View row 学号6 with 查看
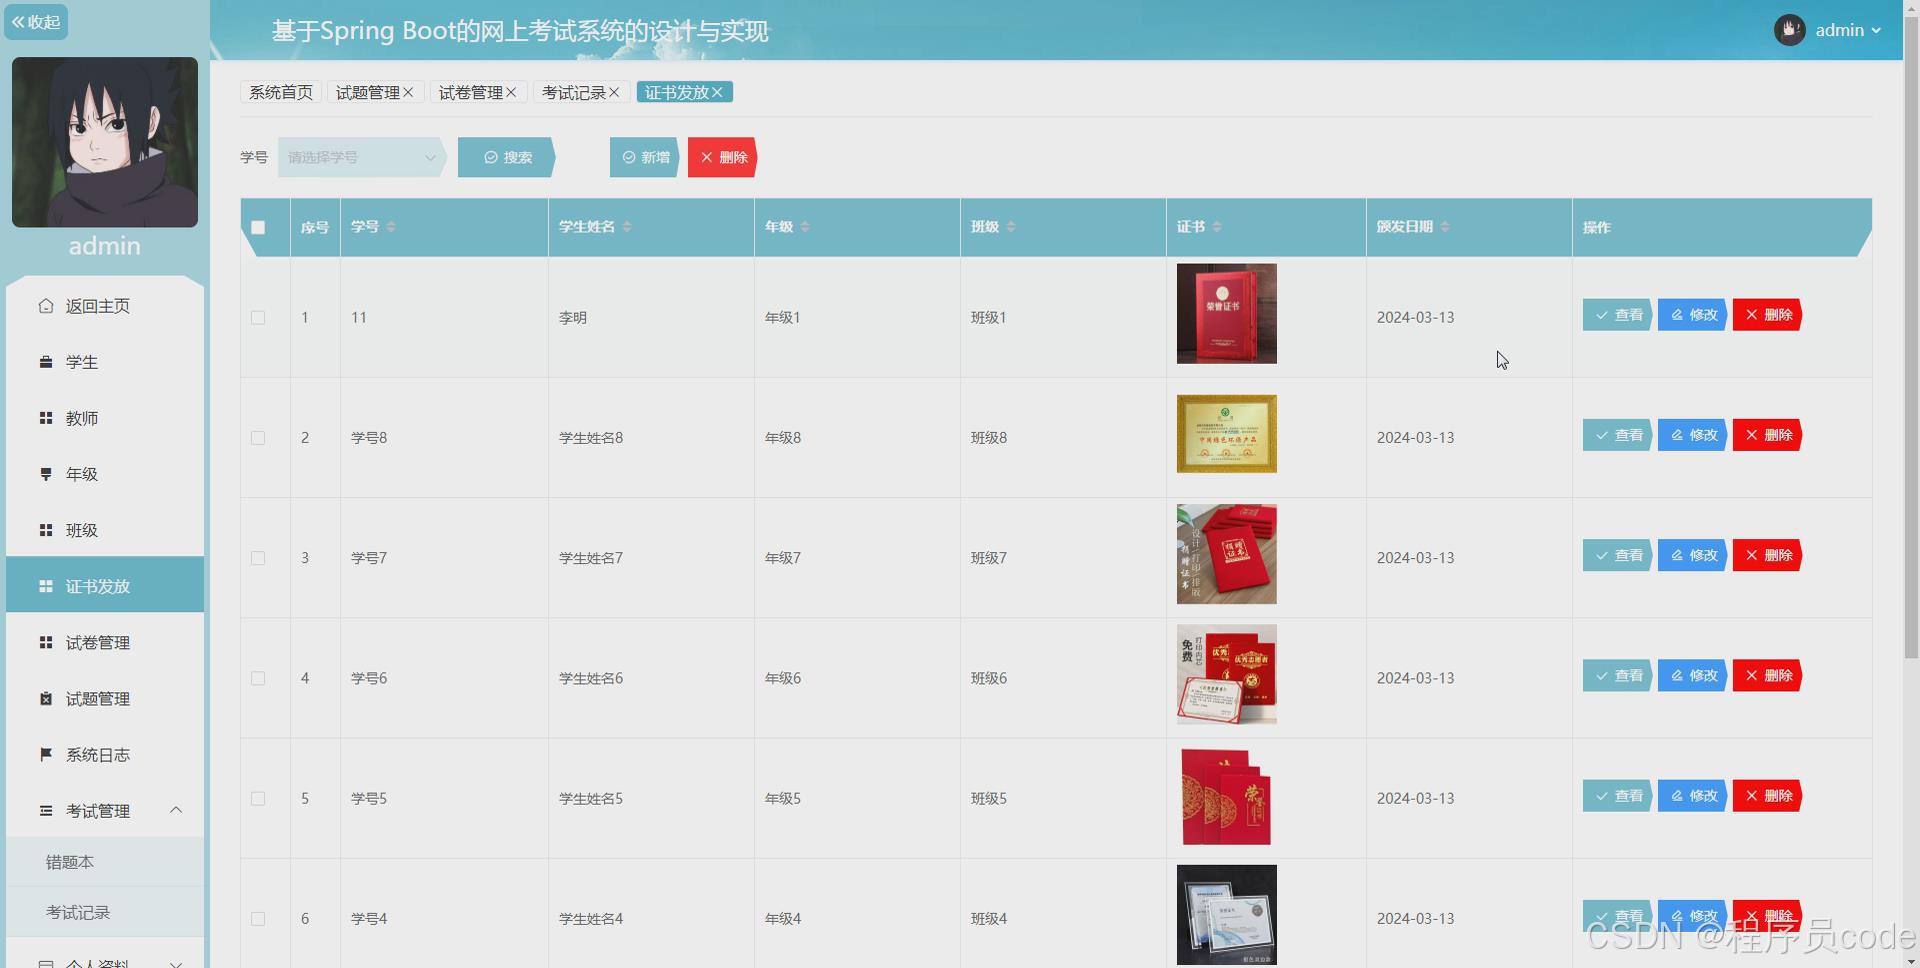This screenshot has height=968, width=1920. point(1617,676)
